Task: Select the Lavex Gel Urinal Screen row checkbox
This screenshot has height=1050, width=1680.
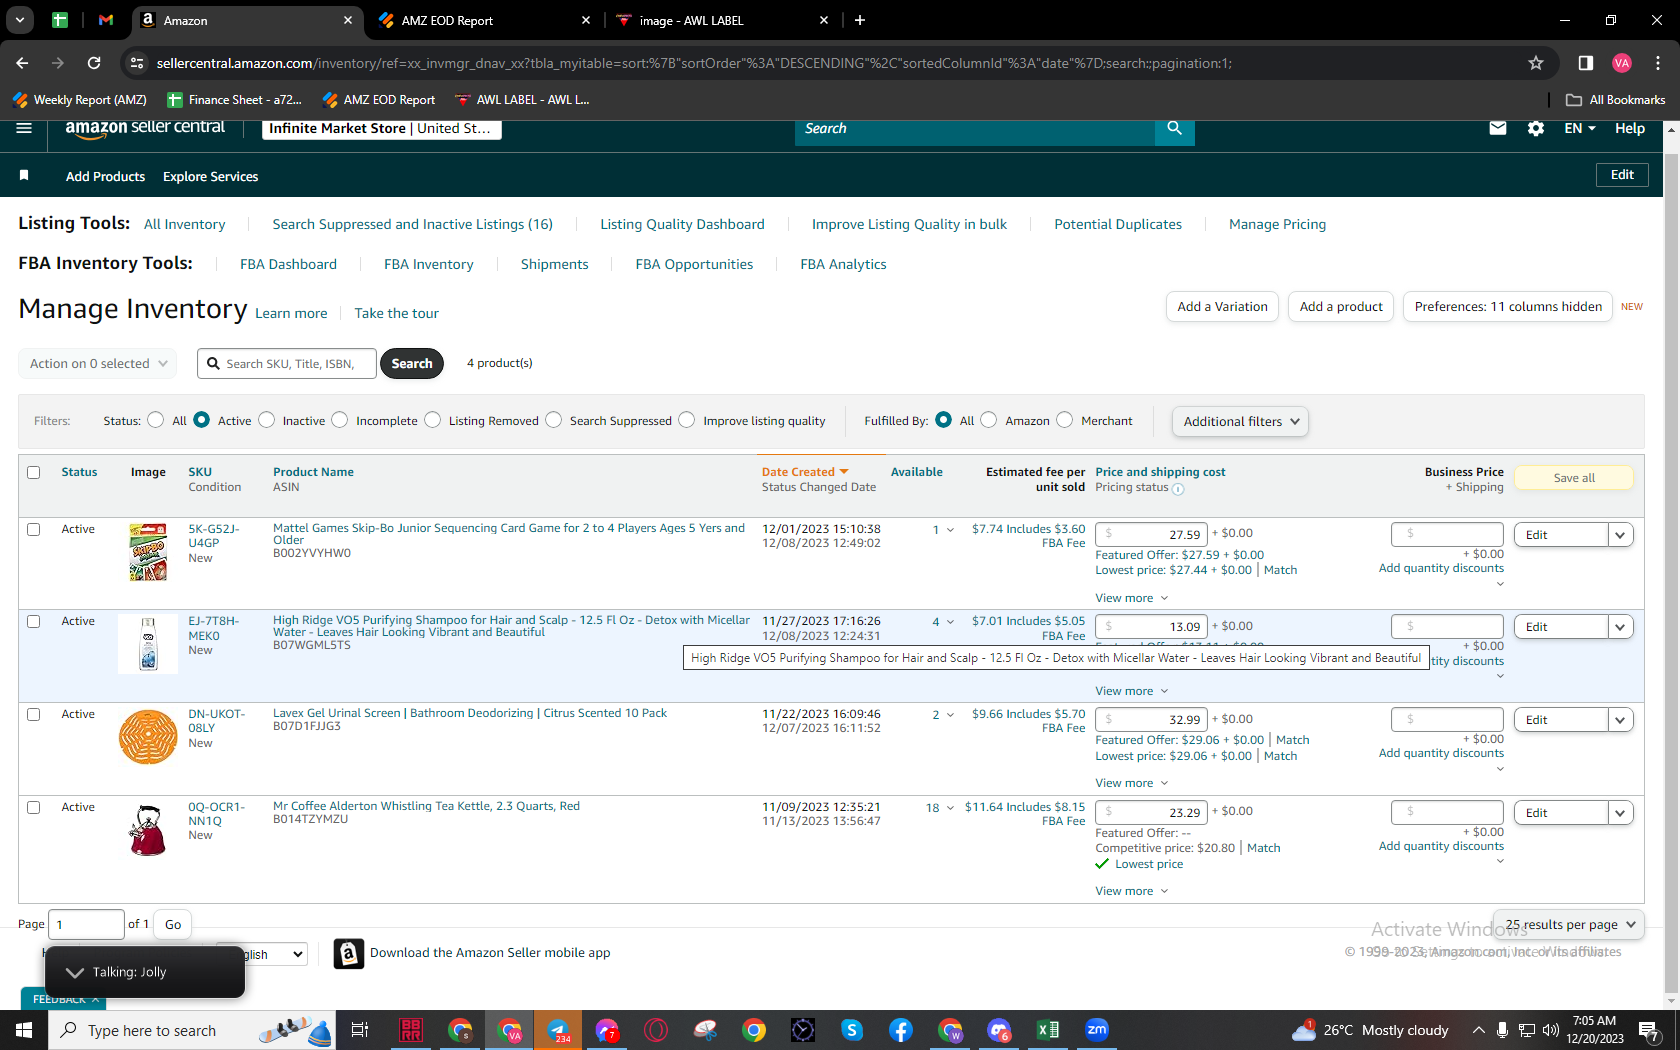Action: tap(34, 714)
